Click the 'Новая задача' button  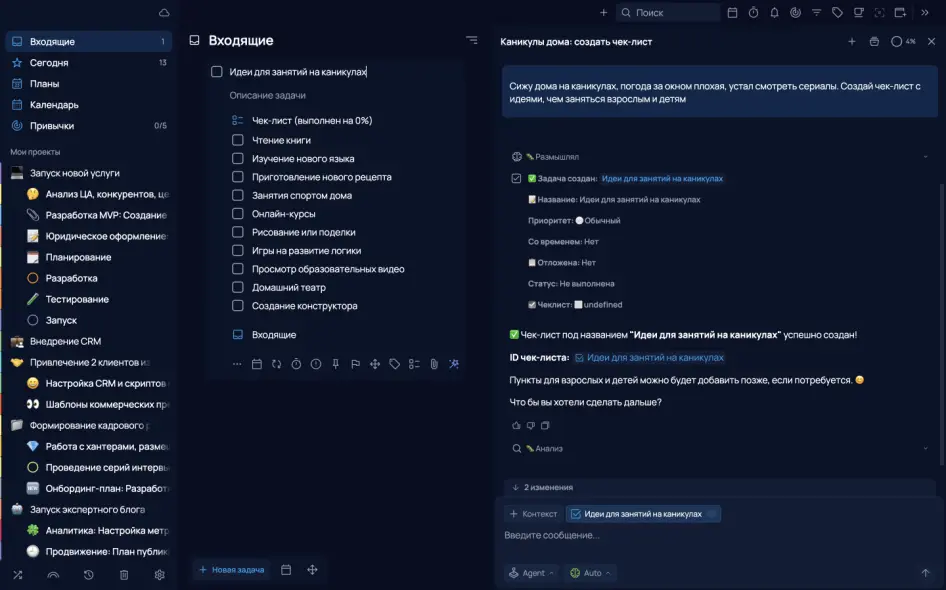point(231,569)
